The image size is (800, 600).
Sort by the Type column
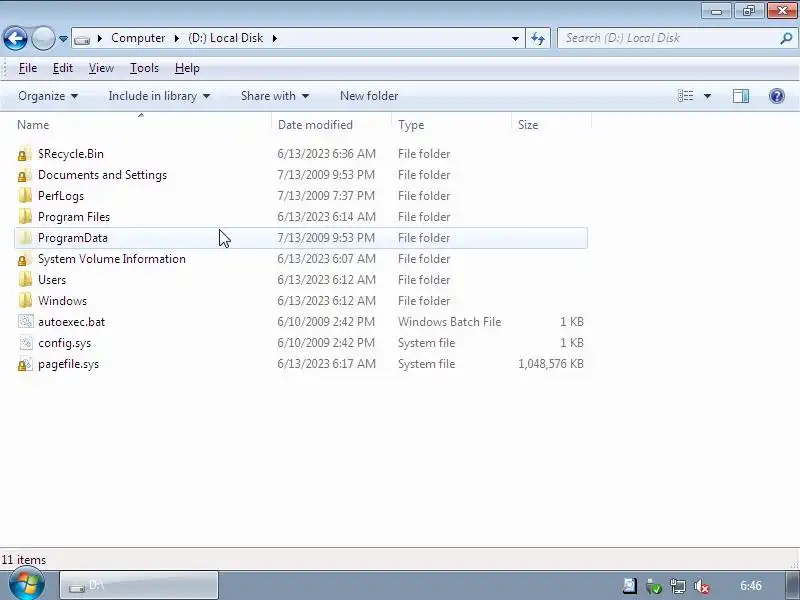452,125
